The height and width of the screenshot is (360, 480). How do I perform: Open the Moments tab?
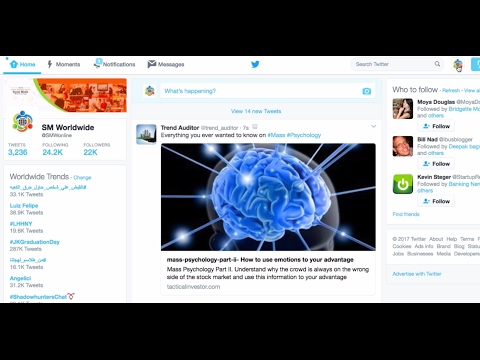(64, 64)
